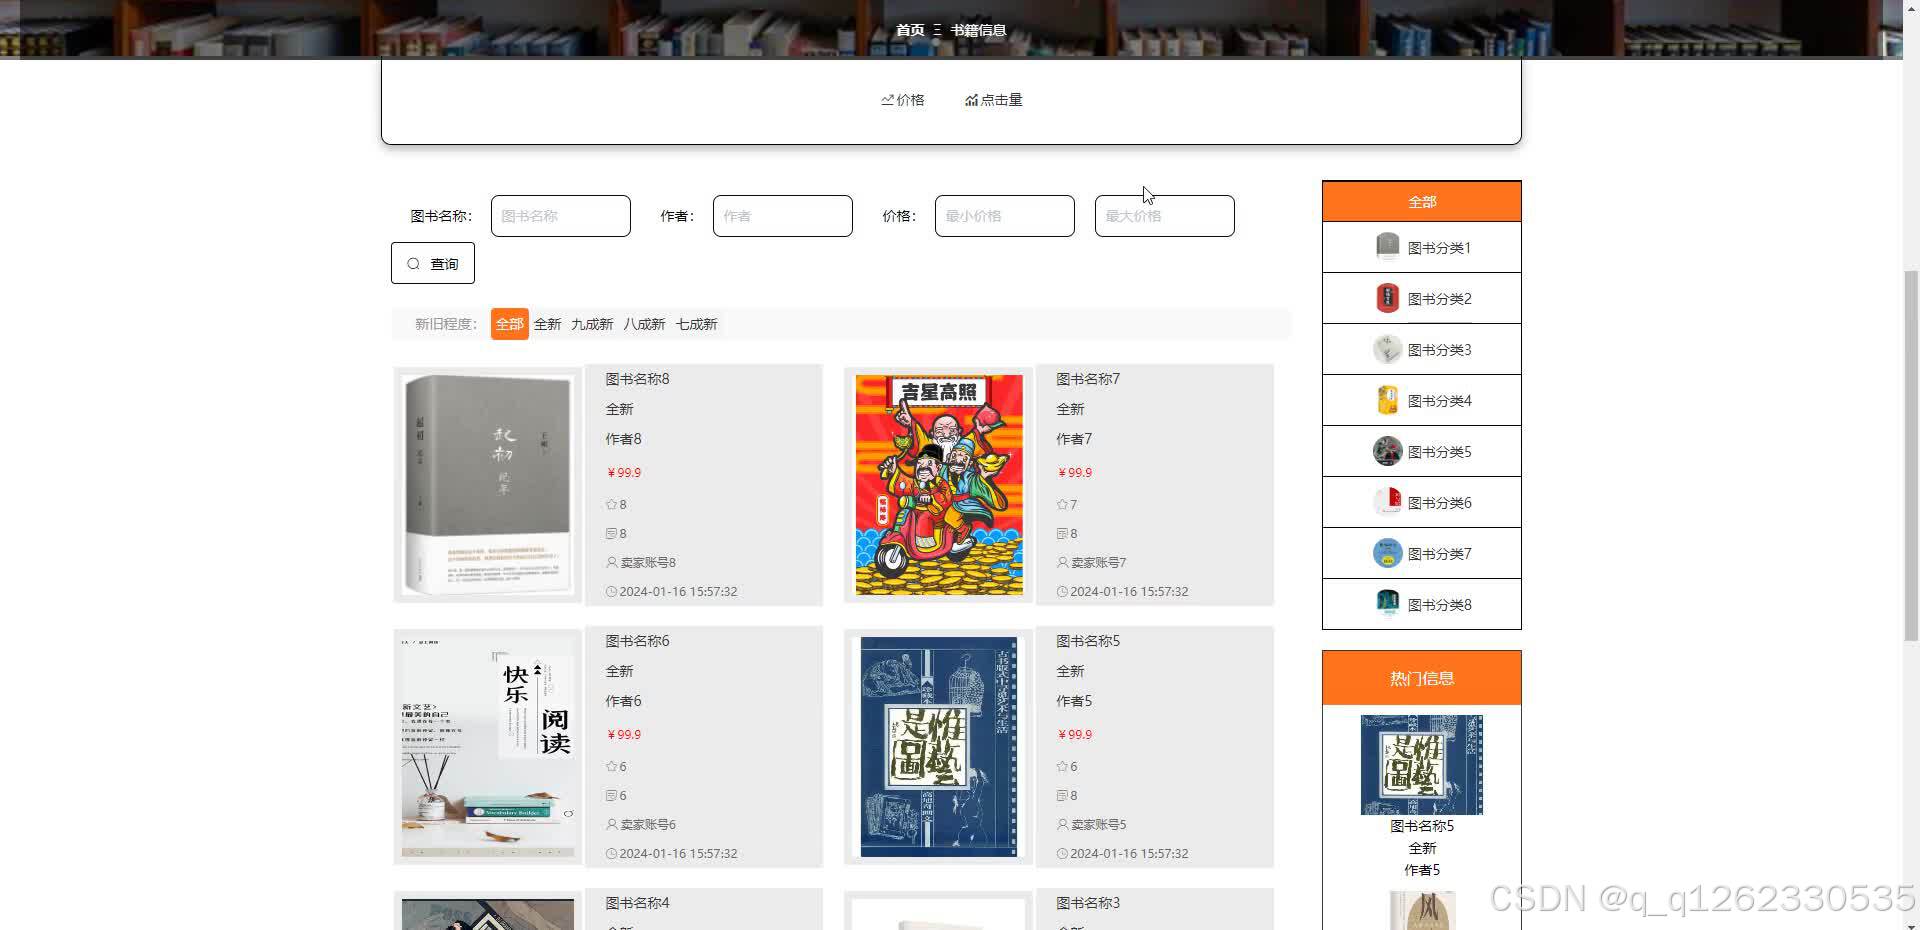1920x930 pixels.
Task: Focus the 最大价格 input field
Action: [x=1165, y=216]
